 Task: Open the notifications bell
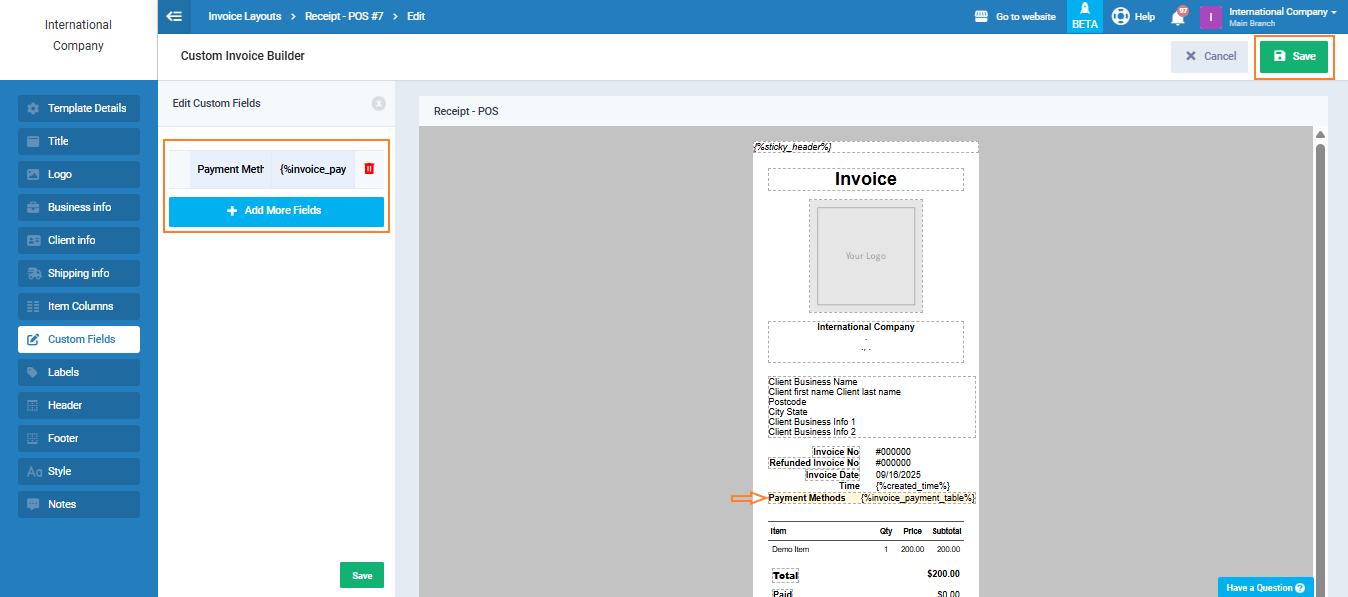1178,17
